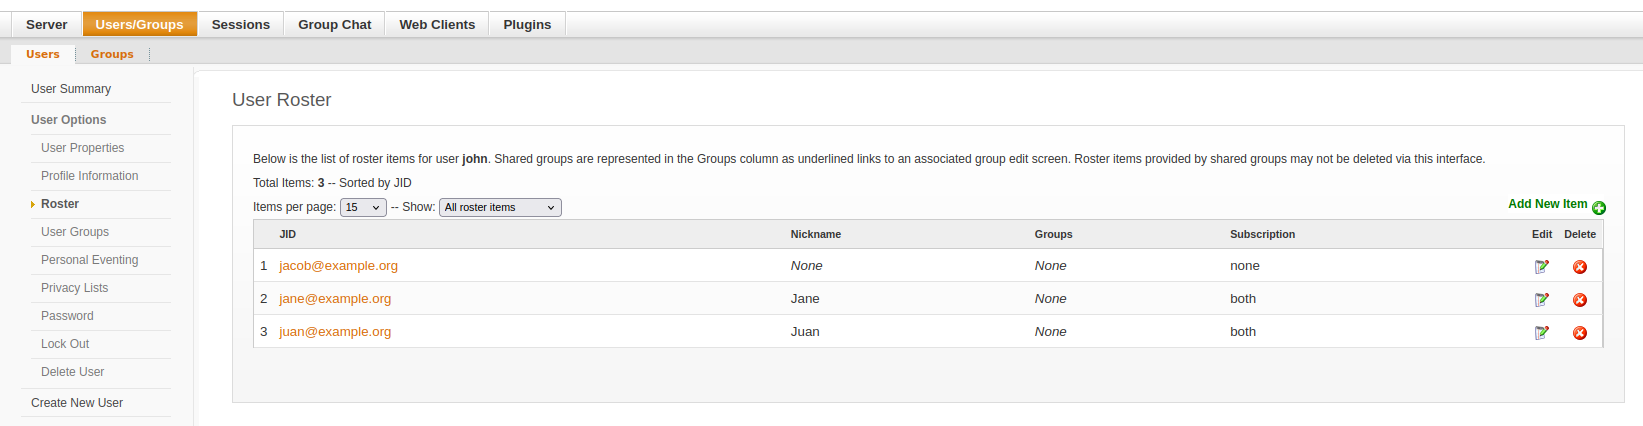Image resolution: width=1643 pixels, height=426 pixels.
Task: Select the Groups sub-tab
Action: pyautogui.click(x=112, y=54)
